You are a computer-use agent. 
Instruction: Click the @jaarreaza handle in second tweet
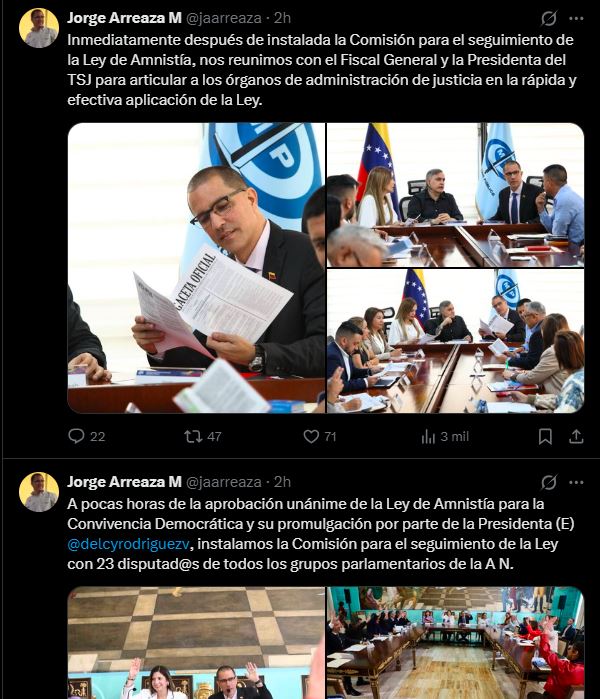pyautogui.click(x=223, y=481)
